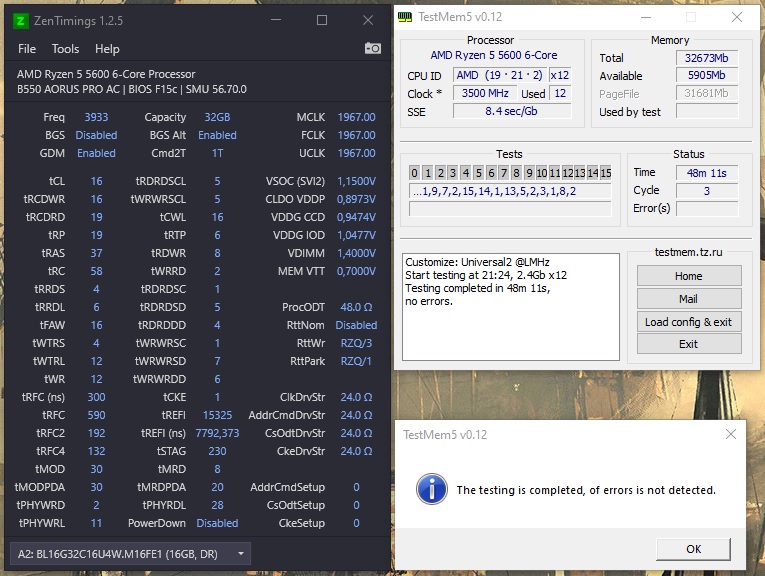This screenshot has width=765, height=576.
Task: Click the FCLK value 1967.00
Action: pyautogui.click(x=356, y=135)
